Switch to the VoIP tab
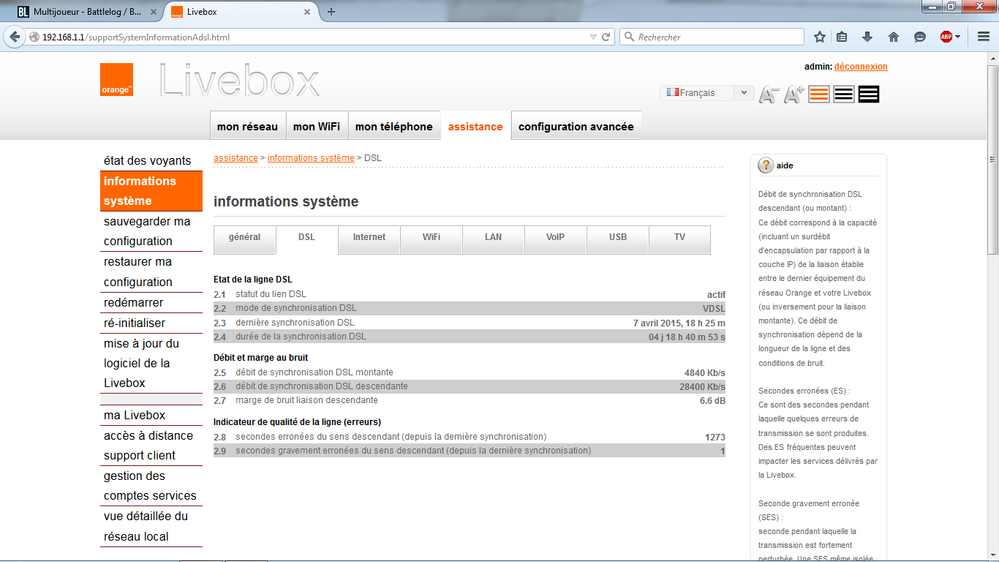999x562 pixels. point(555,238)
